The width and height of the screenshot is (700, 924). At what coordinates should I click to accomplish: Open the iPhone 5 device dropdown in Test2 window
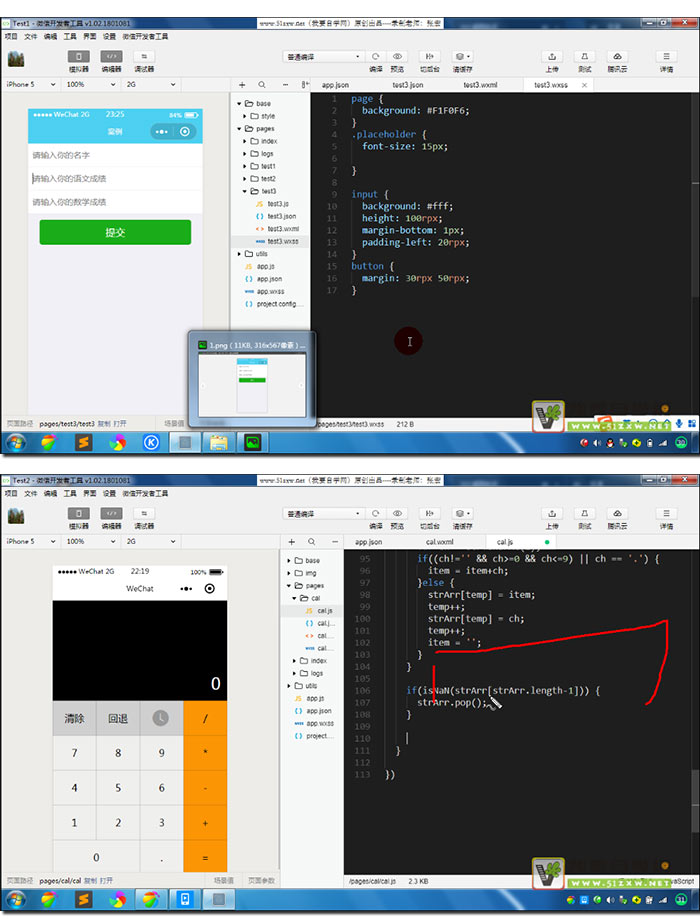(31, 542)
